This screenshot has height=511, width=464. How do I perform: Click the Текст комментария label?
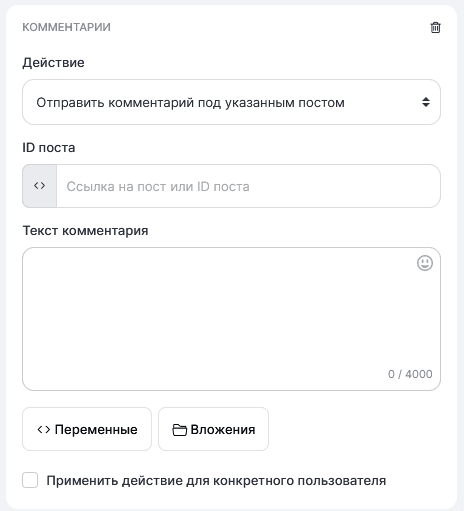pyautogui.click(x=85, y=231)
